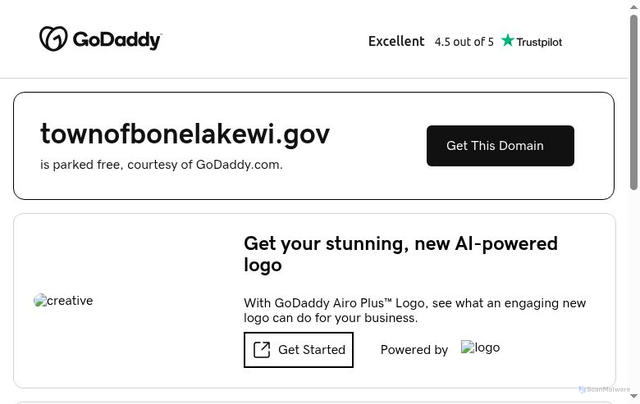
Task: Open the Trustpilot wordmark link
Action: (539, 42)
